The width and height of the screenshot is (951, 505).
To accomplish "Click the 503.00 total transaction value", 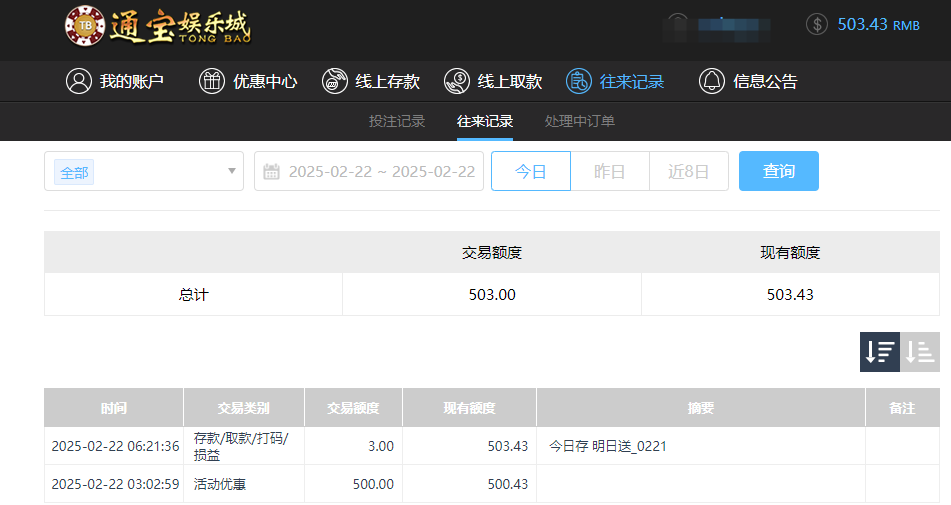I will [x=492, y=295].
